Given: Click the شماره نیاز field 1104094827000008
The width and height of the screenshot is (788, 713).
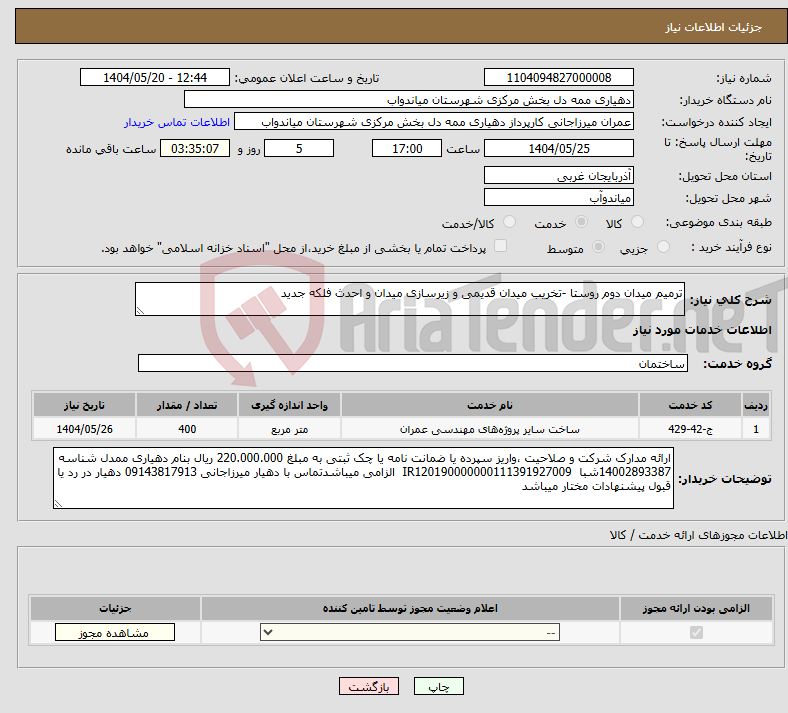Looking at the screenshot, I should 558,77.
